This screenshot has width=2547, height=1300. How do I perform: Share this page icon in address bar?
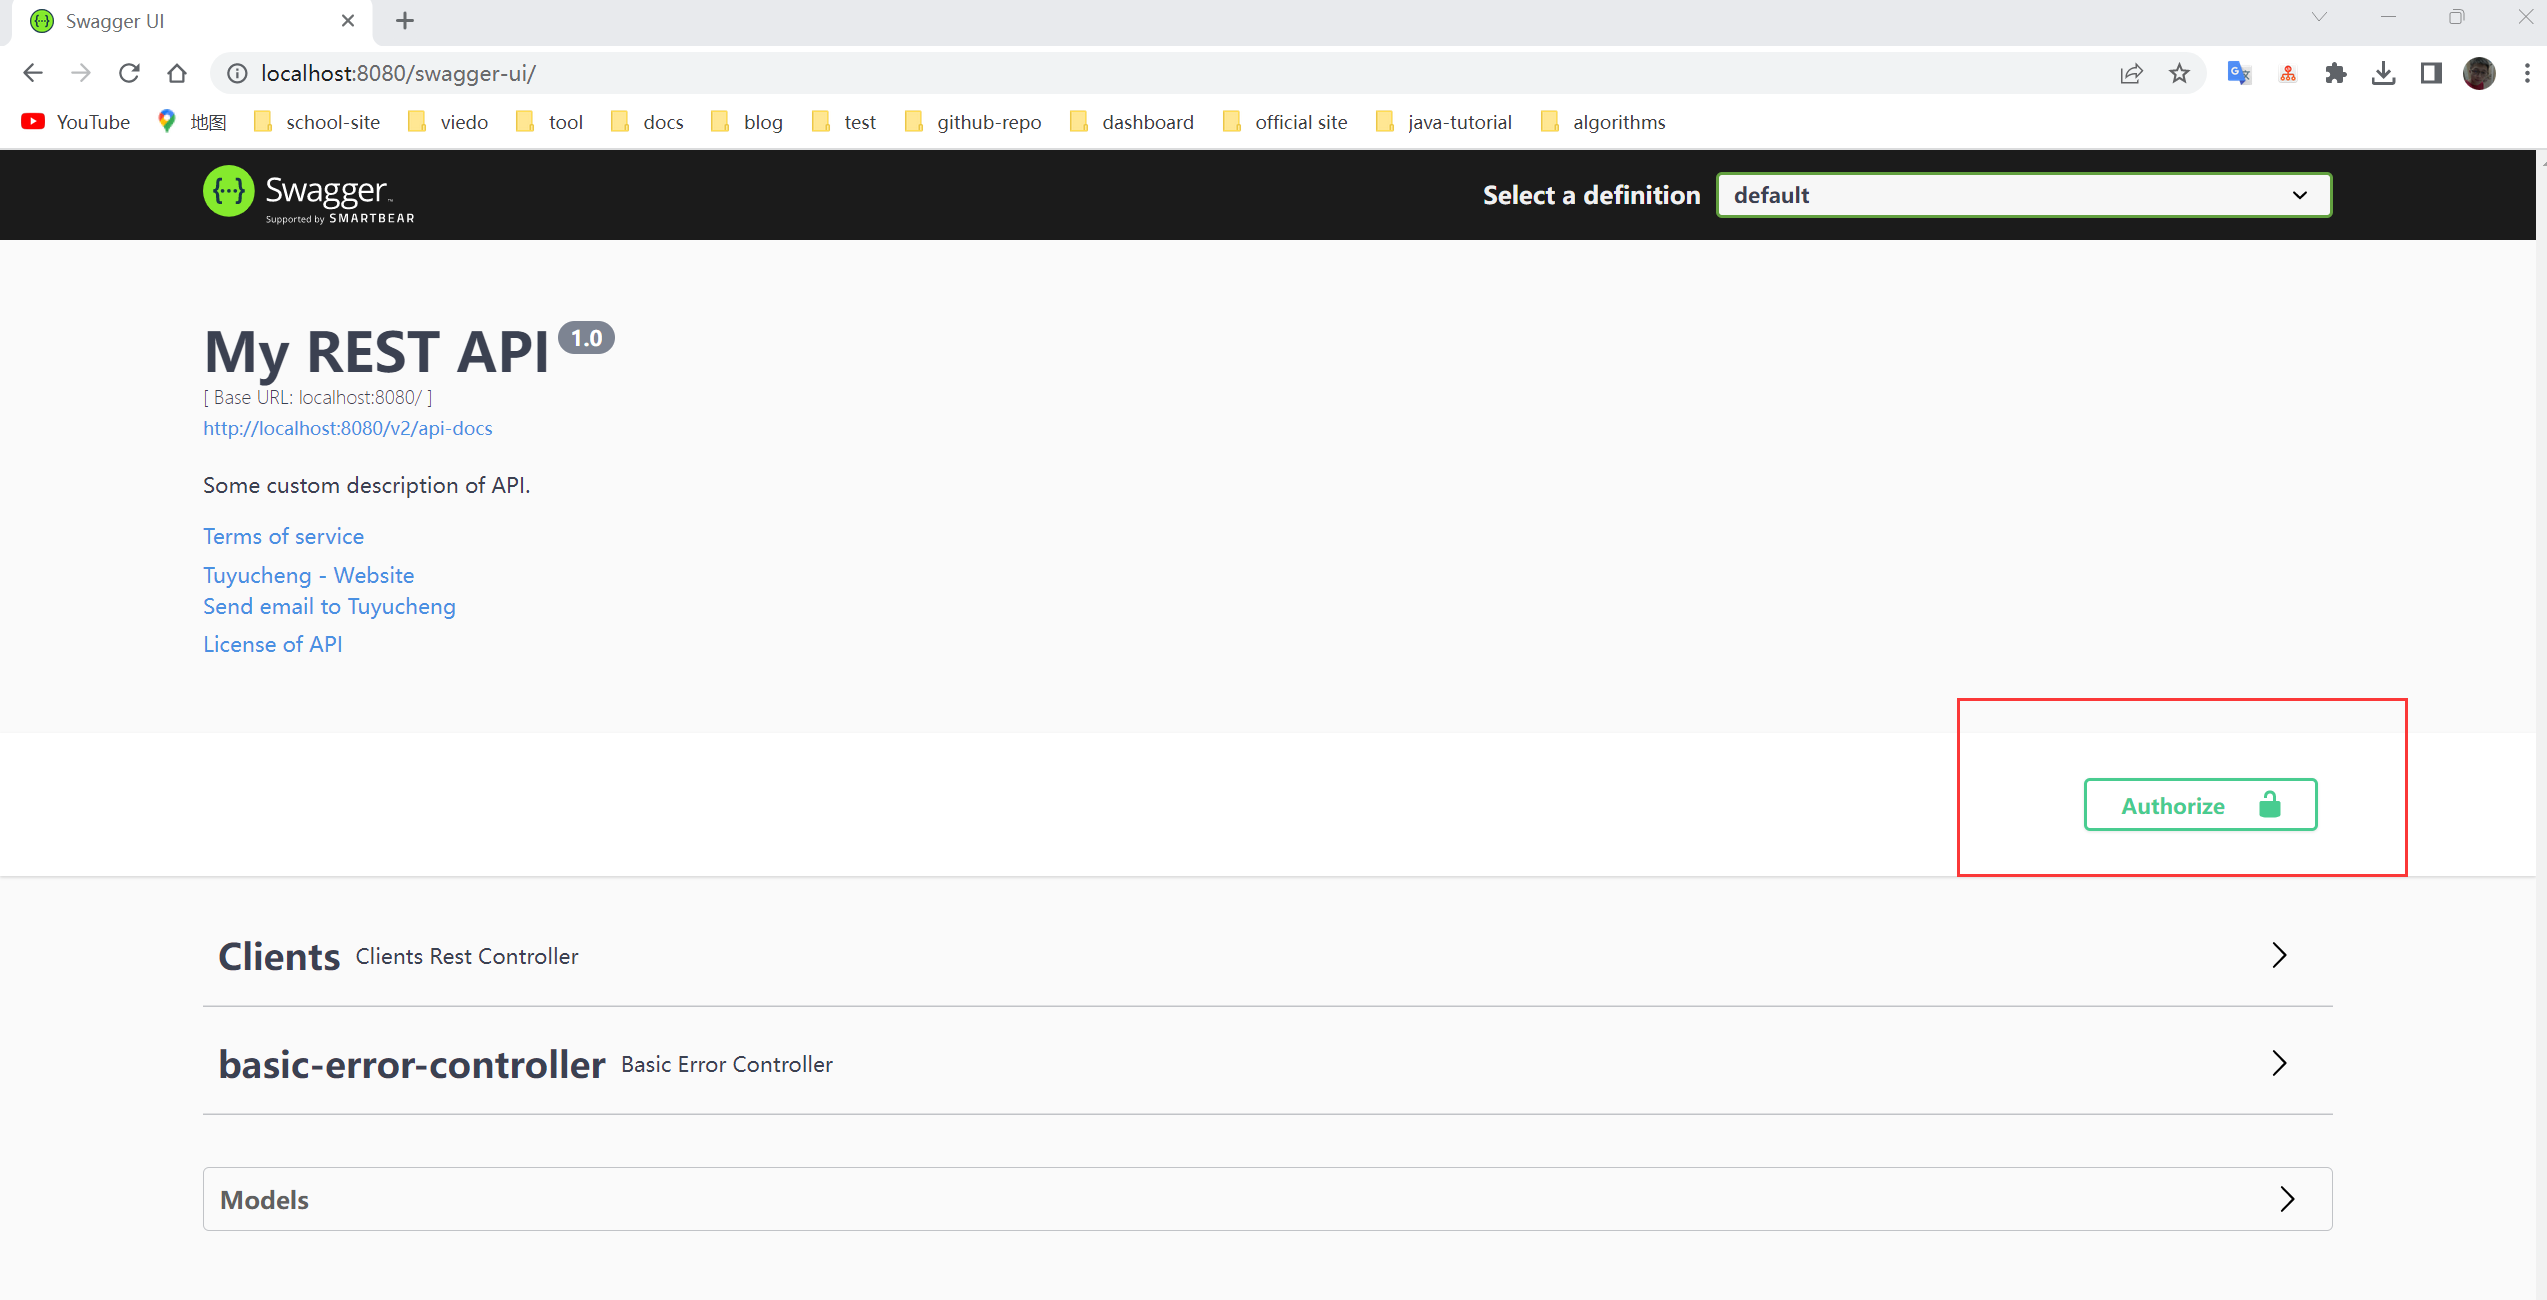click(2131, 73)
